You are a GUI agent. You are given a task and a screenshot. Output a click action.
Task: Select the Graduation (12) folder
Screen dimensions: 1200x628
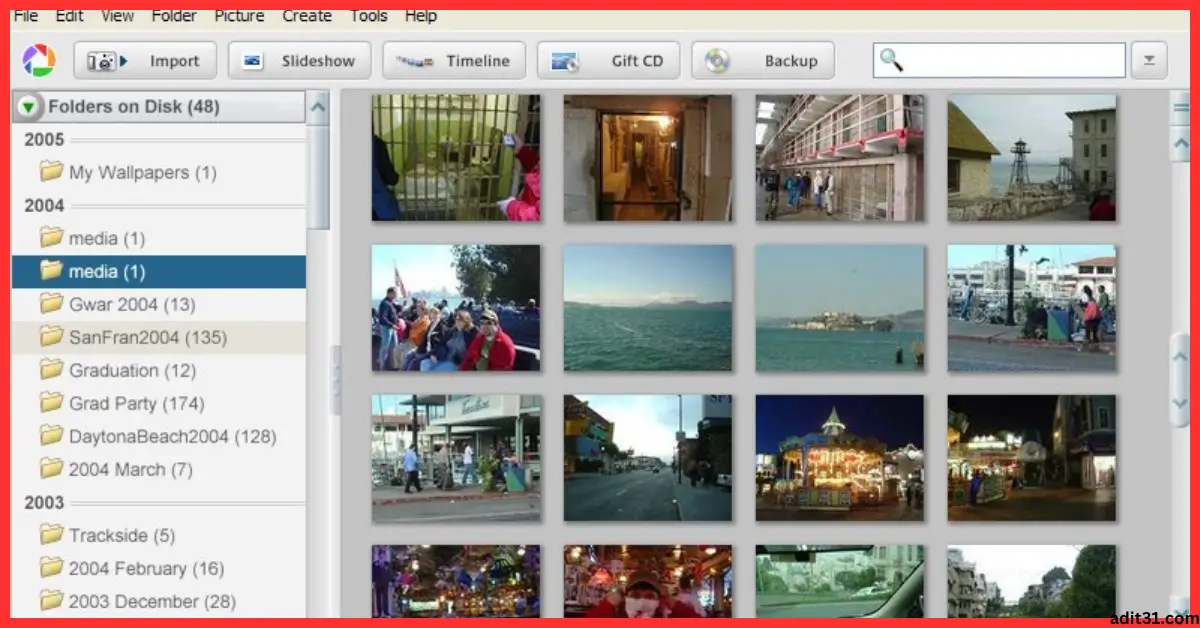click(x=159, y=370)
